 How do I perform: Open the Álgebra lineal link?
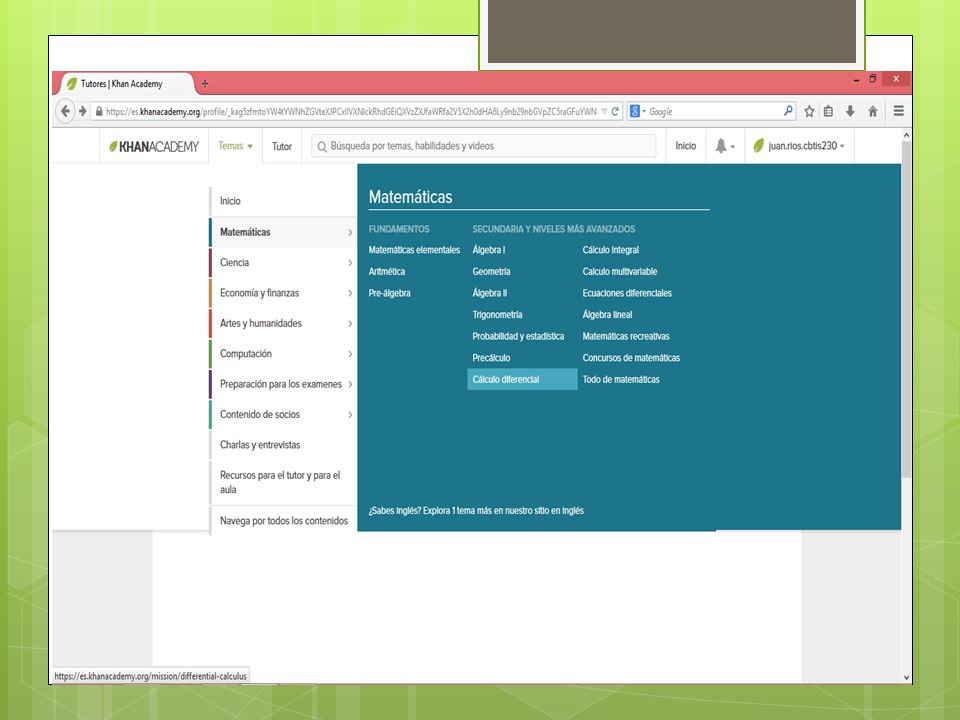[607, 315]
